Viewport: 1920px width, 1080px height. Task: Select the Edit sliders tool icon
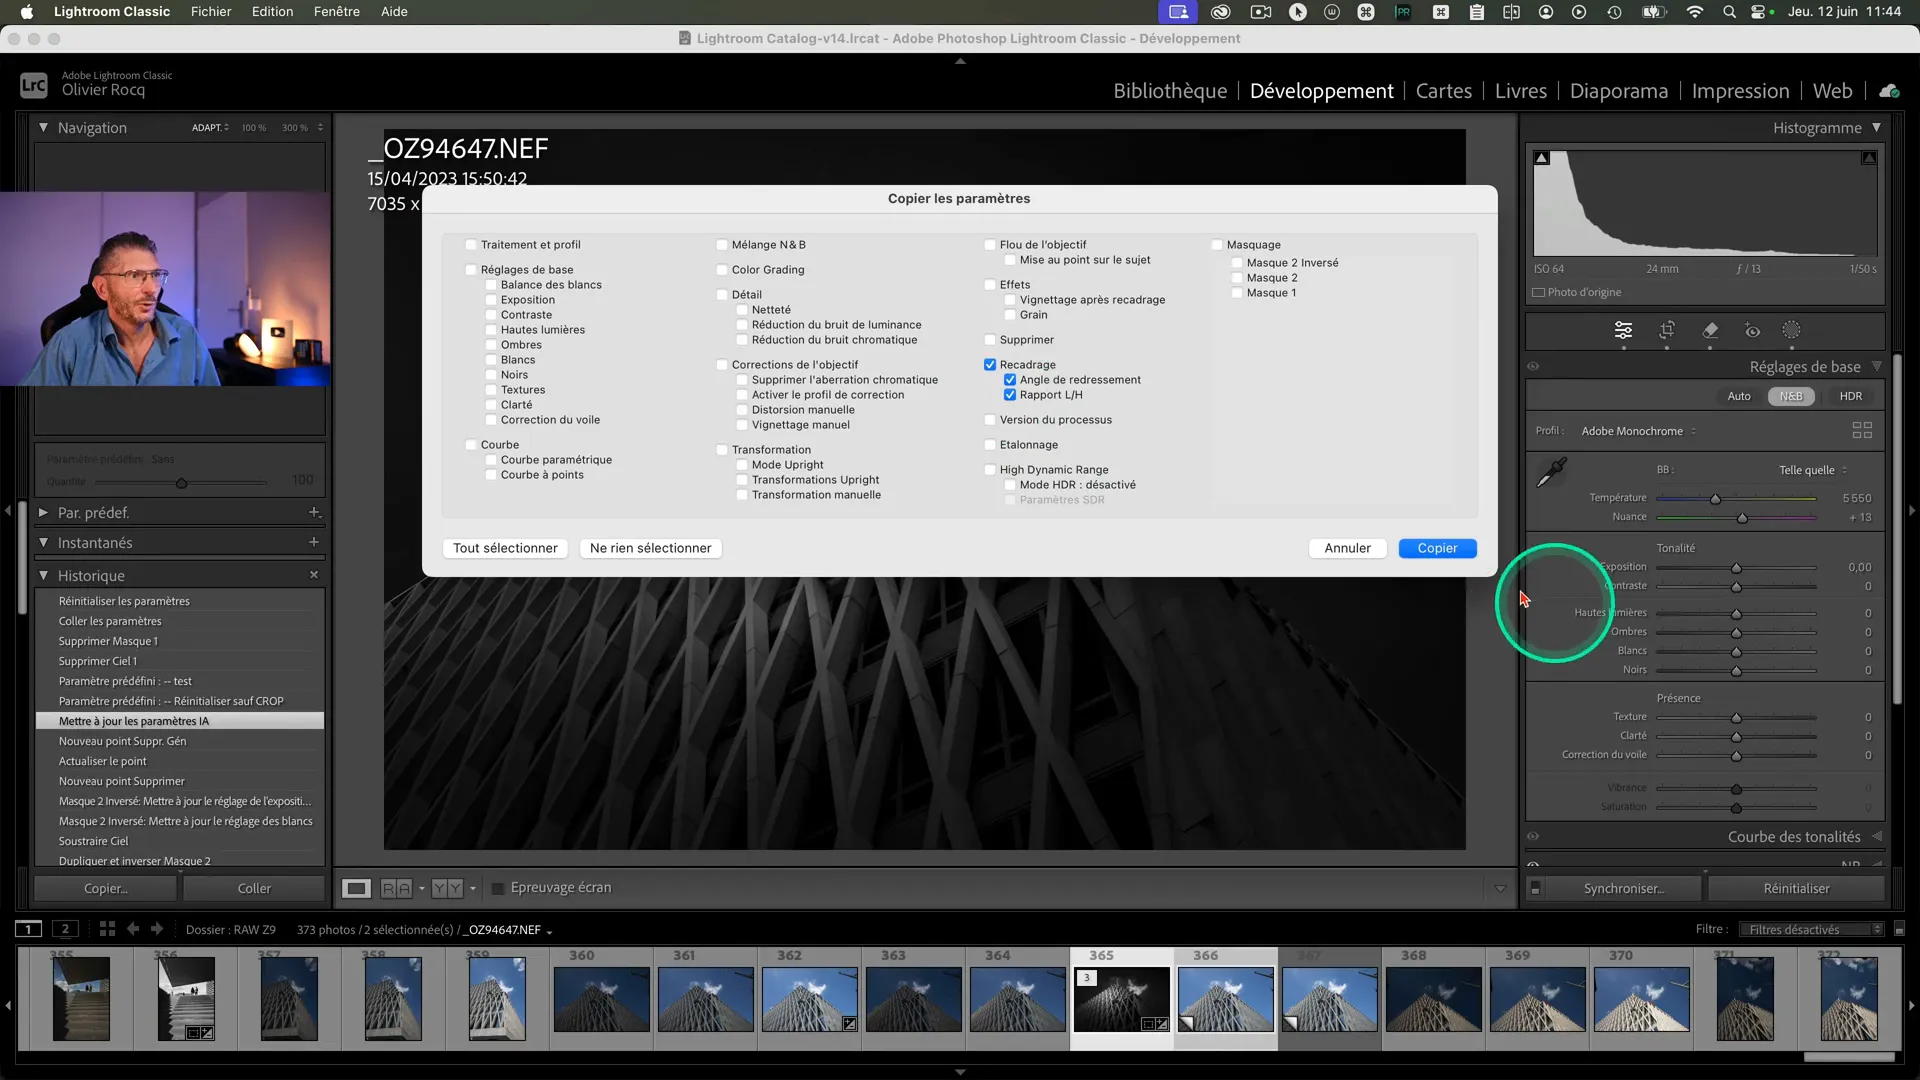pos(1623,330)
